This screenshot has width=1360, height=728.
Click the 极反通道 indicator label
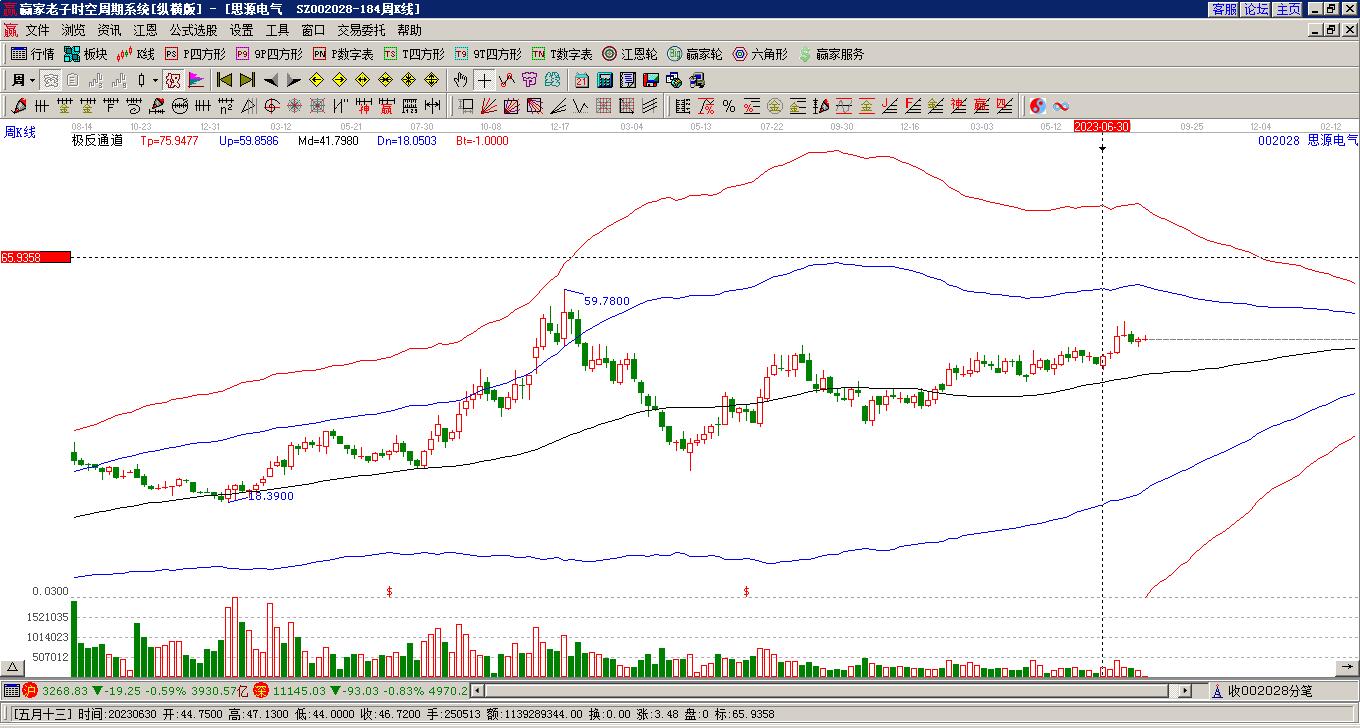[97, 141]
